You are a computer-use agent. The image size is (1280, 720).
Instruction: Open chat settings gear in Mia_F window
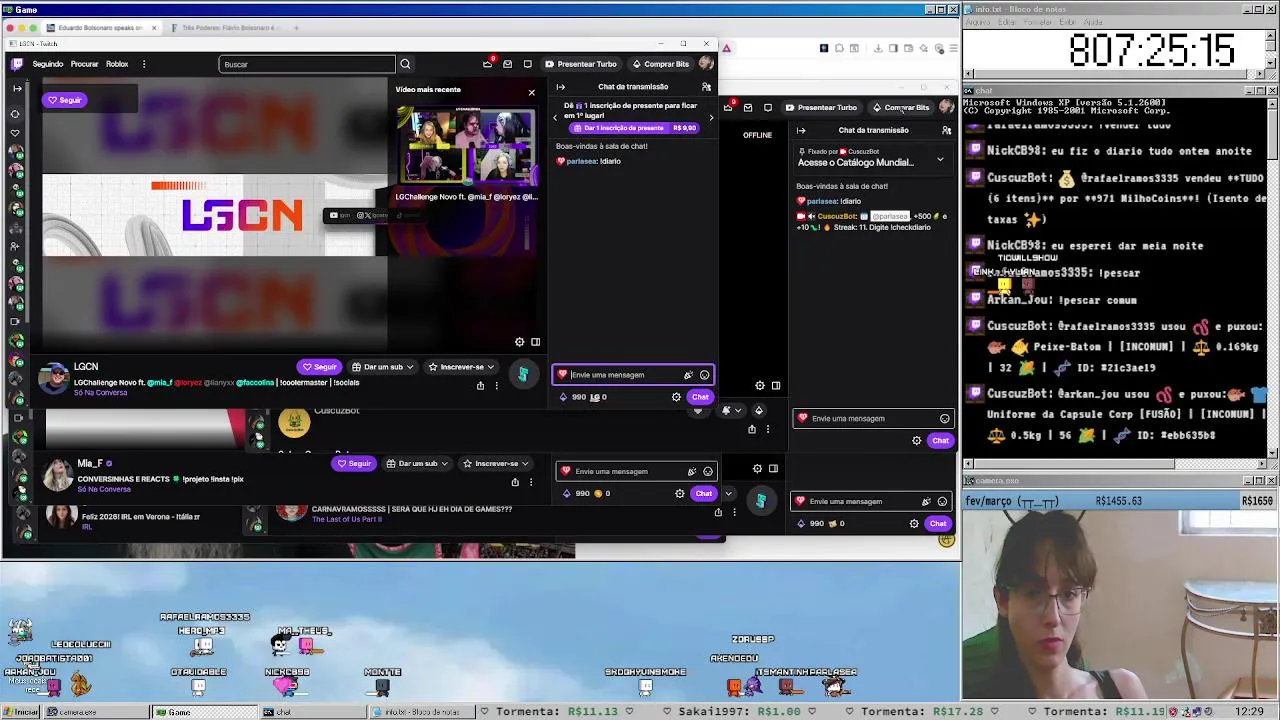[x=680, y=493]
